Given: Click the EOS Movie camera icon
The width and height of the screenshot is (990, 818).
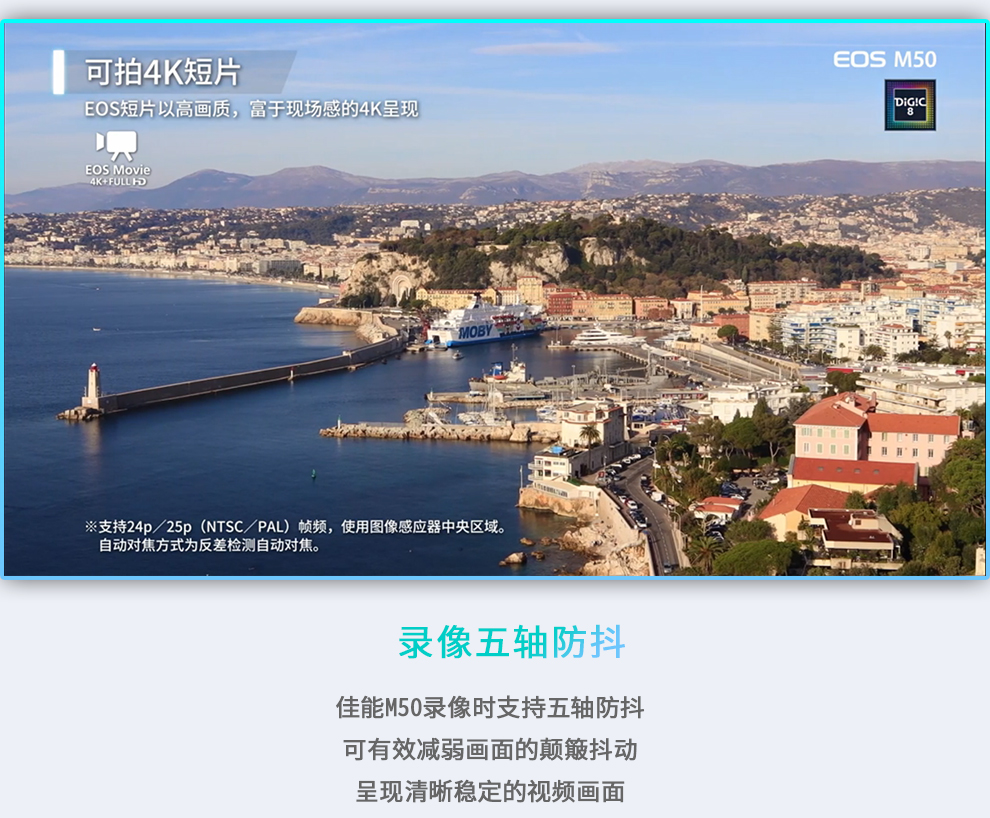Looking at the screenshot, I should click(x=117, y=146).
